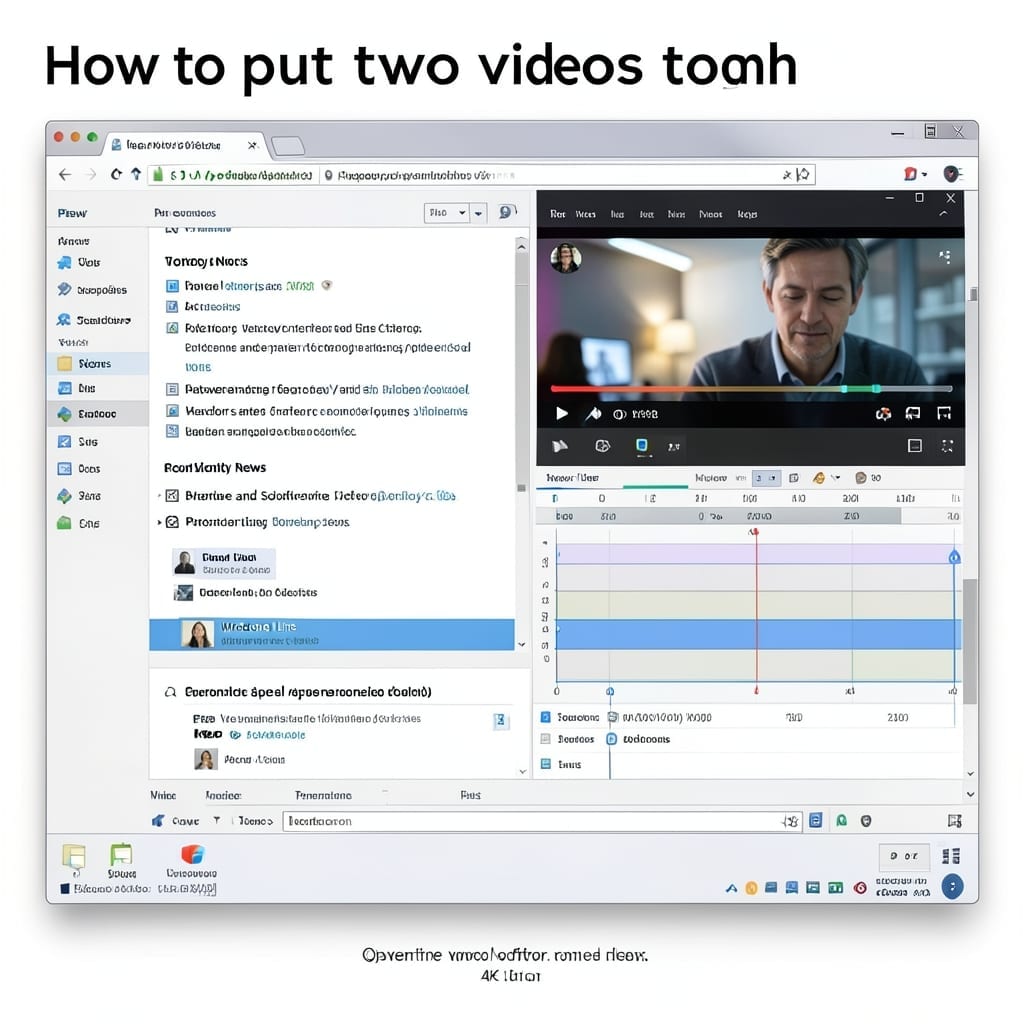Click the orange tray icon
Screen dimensions: 1024x1024
[x=752, y=888]
